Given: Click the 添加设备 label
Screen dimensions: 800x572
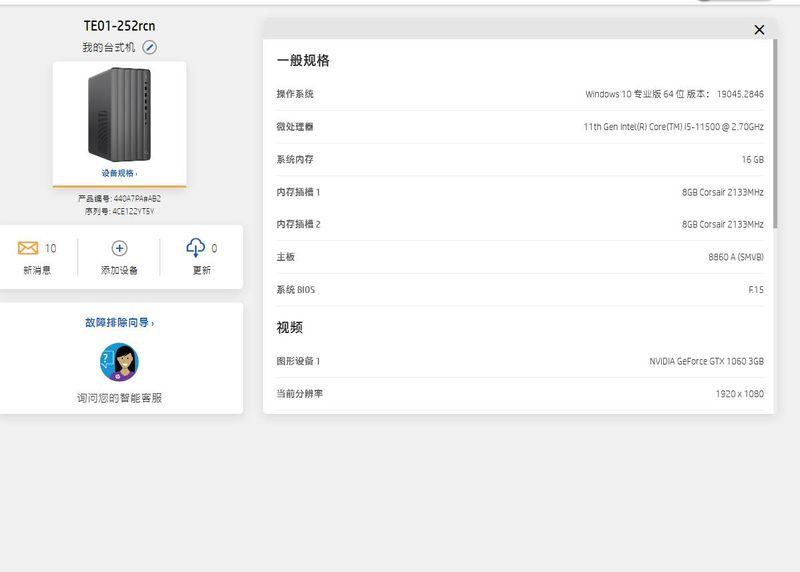Looking at the screenshot, I should (x=119, y=271).
